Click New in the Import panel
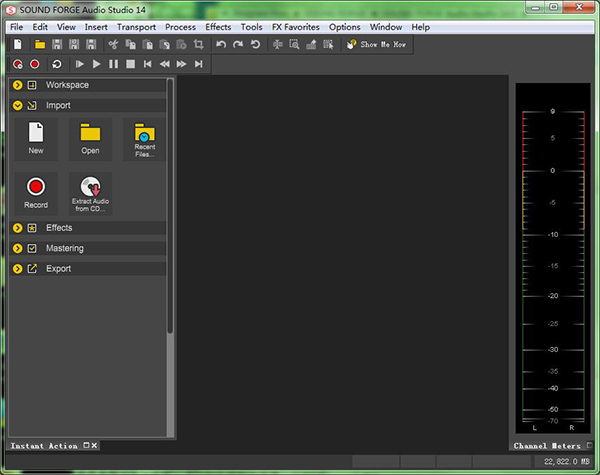This screenshot has height=475, width=600. [36, 139]
